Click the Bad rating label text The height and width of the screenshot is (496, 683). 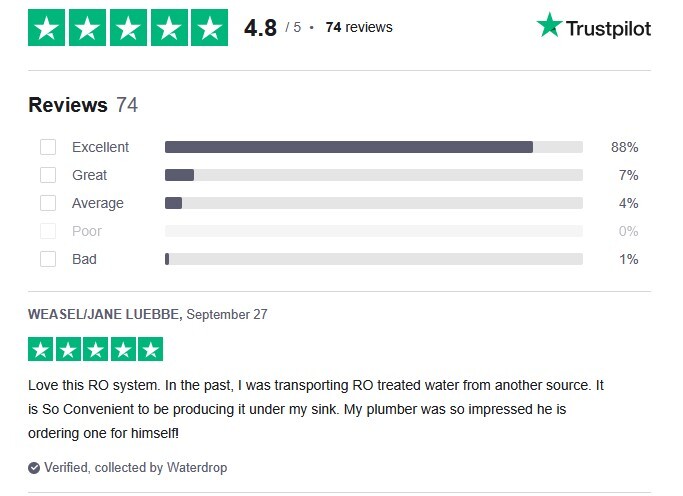(84, 259)
